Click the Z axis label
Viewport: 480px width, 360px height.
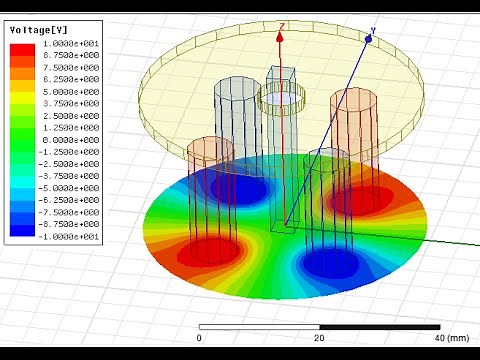282,27
